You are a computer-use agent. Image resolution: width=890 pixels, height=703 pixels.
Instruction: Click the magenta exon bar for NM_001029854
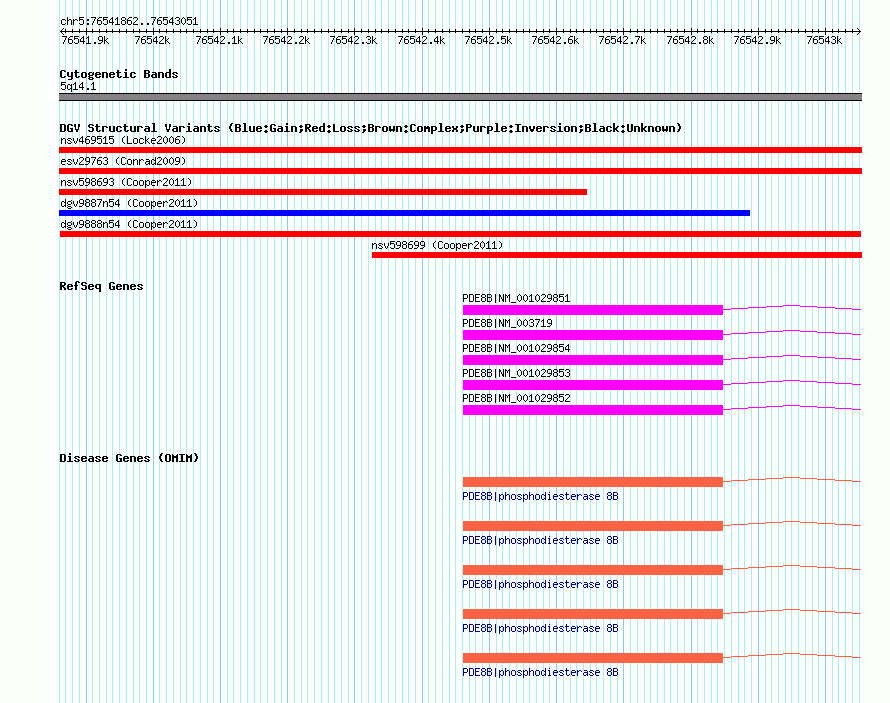point(593,360)
